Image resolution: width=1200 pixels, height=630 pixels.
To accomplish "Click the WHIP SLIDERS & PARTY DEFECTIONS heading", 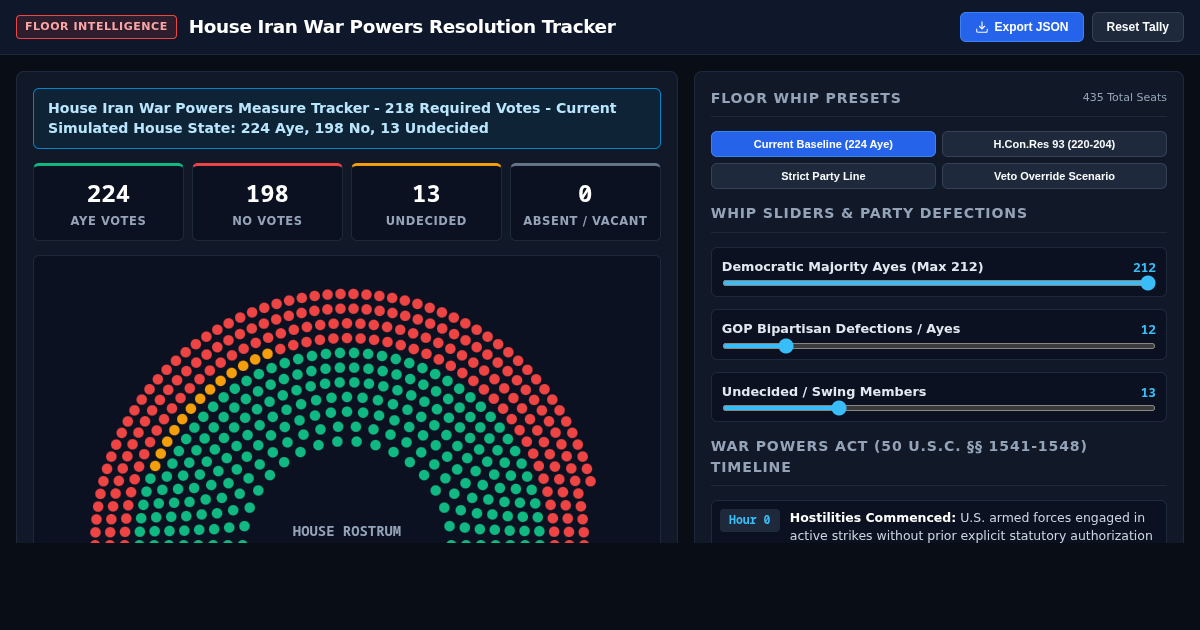I will 869,213.
